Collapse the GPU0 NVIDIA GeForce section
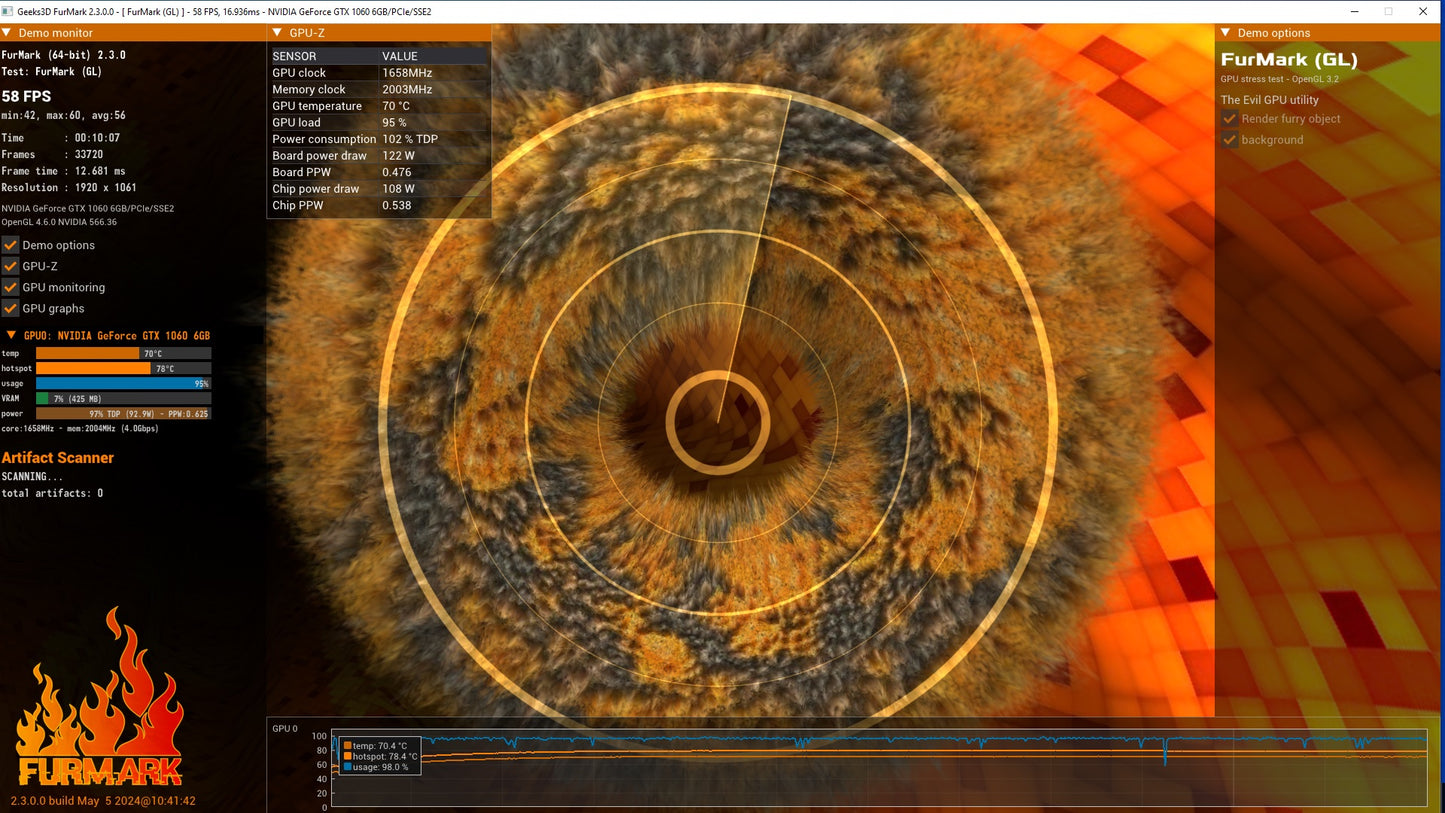This screenshot has height=813, width=1445. point(11,336)
